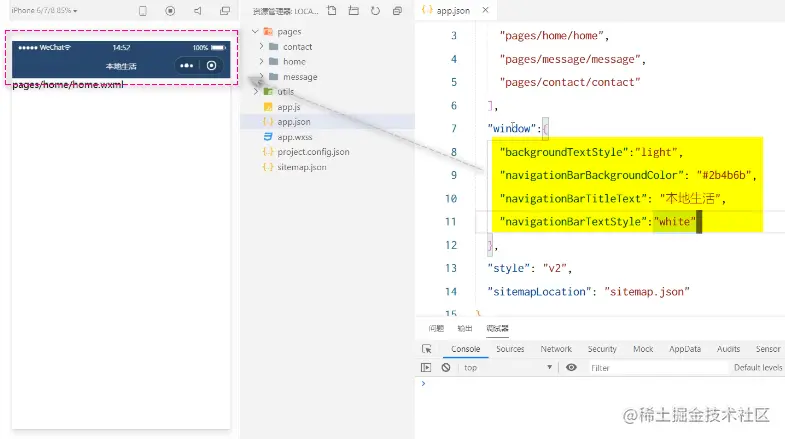The image size is (785, 439).
Task: Open the Sensor devtools tab
Action: pyautogui.click(x=767, y=349)
